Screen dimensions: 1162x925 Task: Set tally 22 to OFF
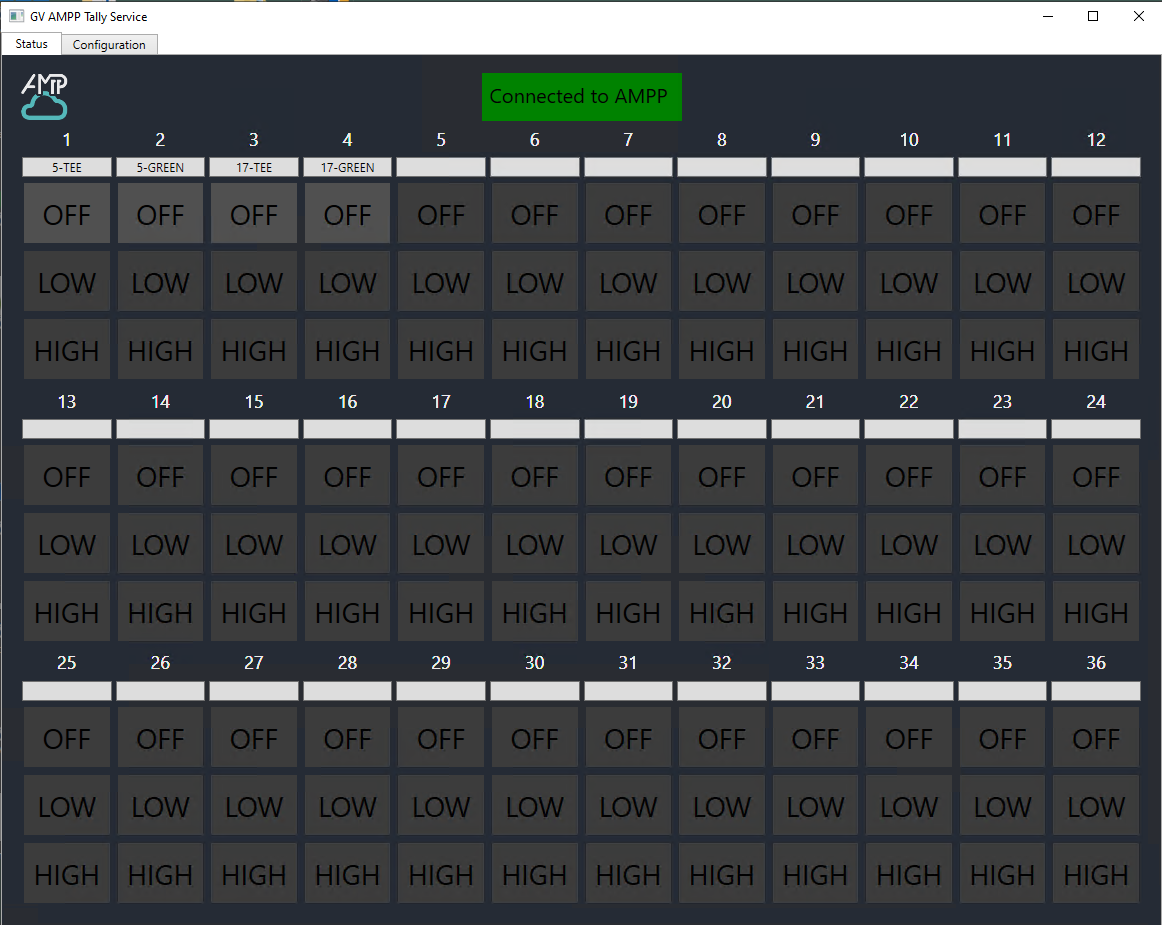(x=909, y=475)
